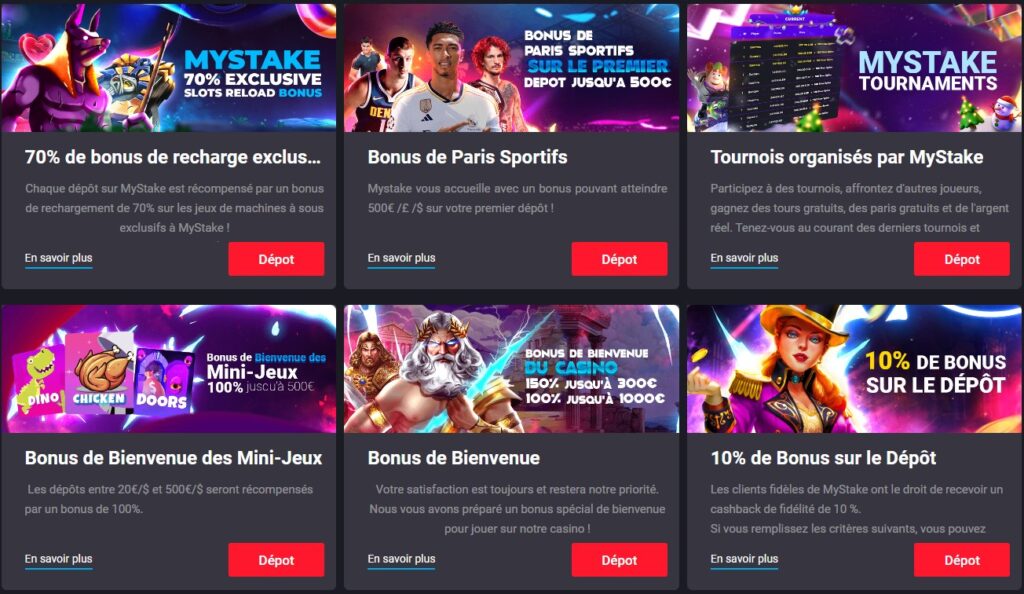The image size is (1024, 594).
Task: Select the Bonus de Bienvenue des Mini-Jeux heading
Action: [x=174, y=458]
